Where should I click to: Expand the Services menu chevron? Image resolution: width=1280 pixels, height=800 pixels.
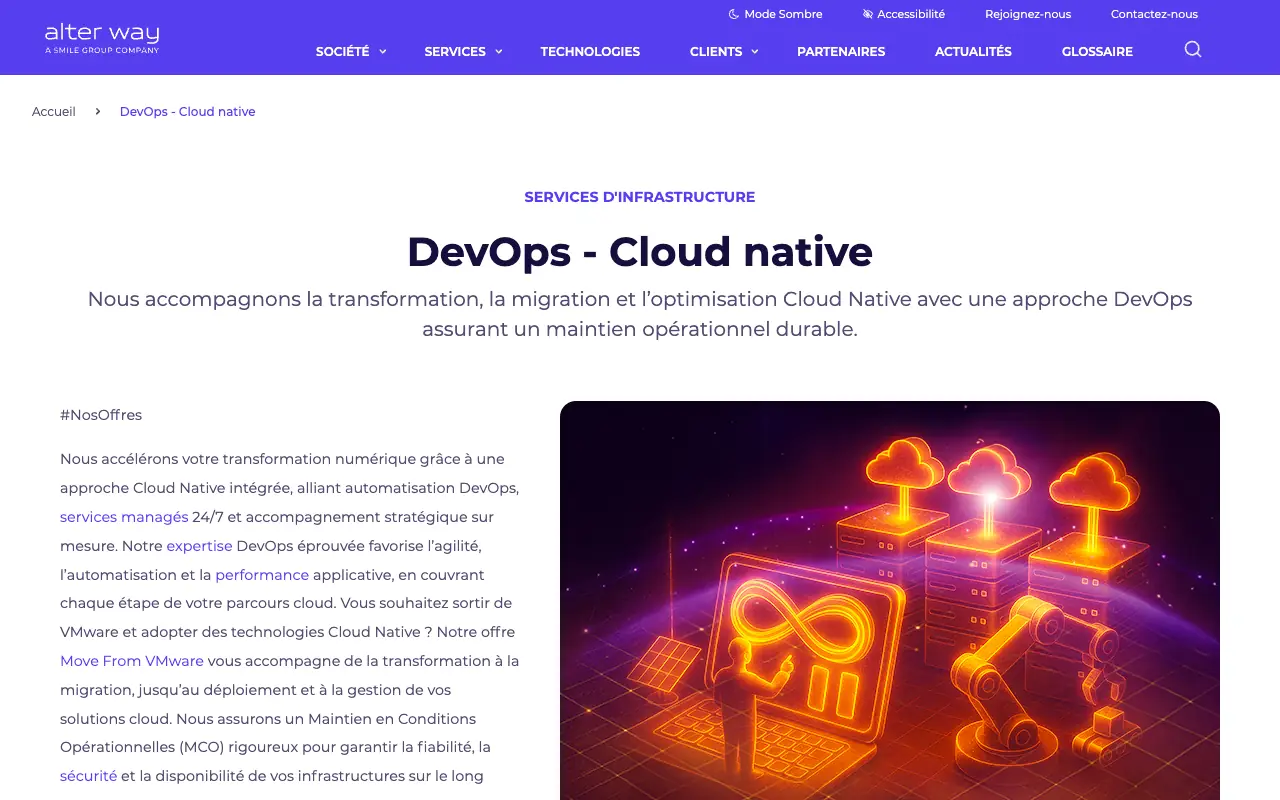[498, 52]
